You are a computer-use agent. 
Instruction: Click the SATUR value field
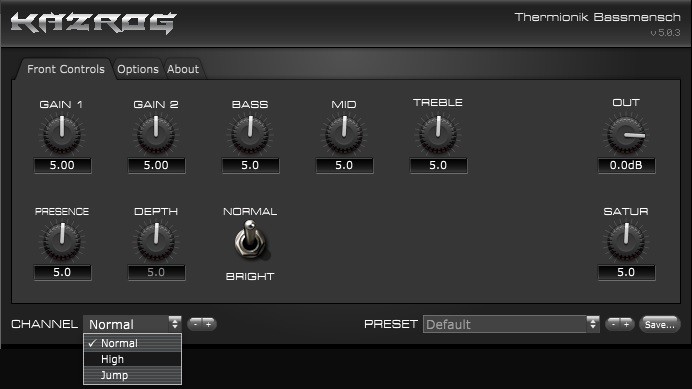point(626,272)
